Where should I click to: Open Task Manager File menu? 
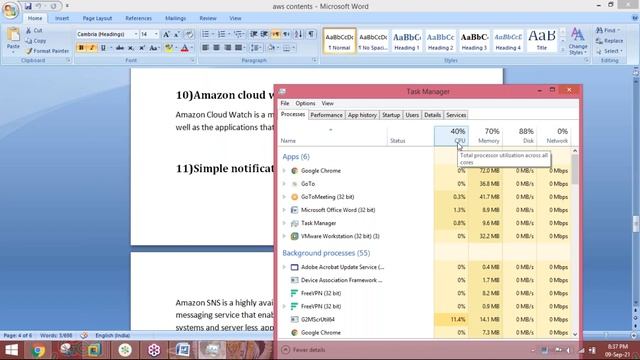(x=285, y=103)
